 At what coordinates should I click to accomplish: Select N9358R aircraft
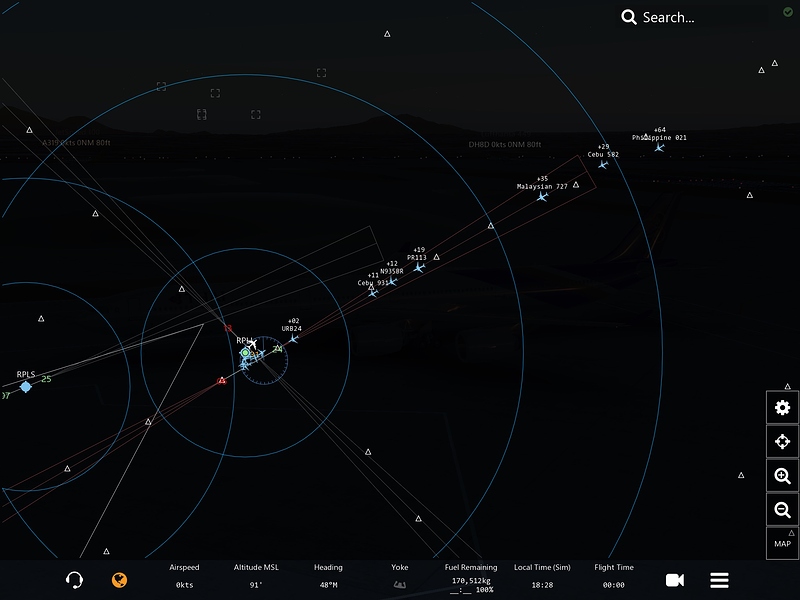[x=392, y=281]
